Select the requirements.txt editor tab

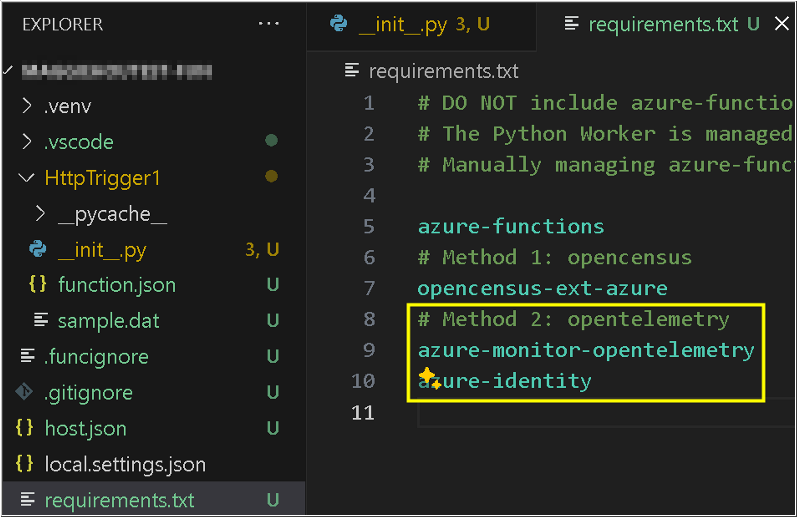point(666,24)
